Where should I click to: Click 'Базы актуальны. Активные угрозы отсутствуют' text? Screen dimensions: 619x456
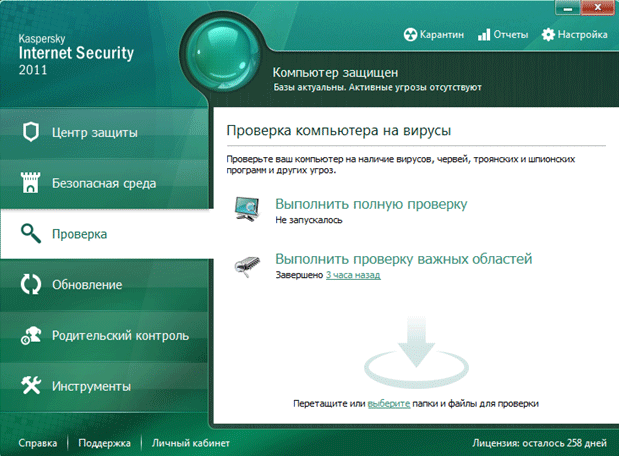point(377,87)
